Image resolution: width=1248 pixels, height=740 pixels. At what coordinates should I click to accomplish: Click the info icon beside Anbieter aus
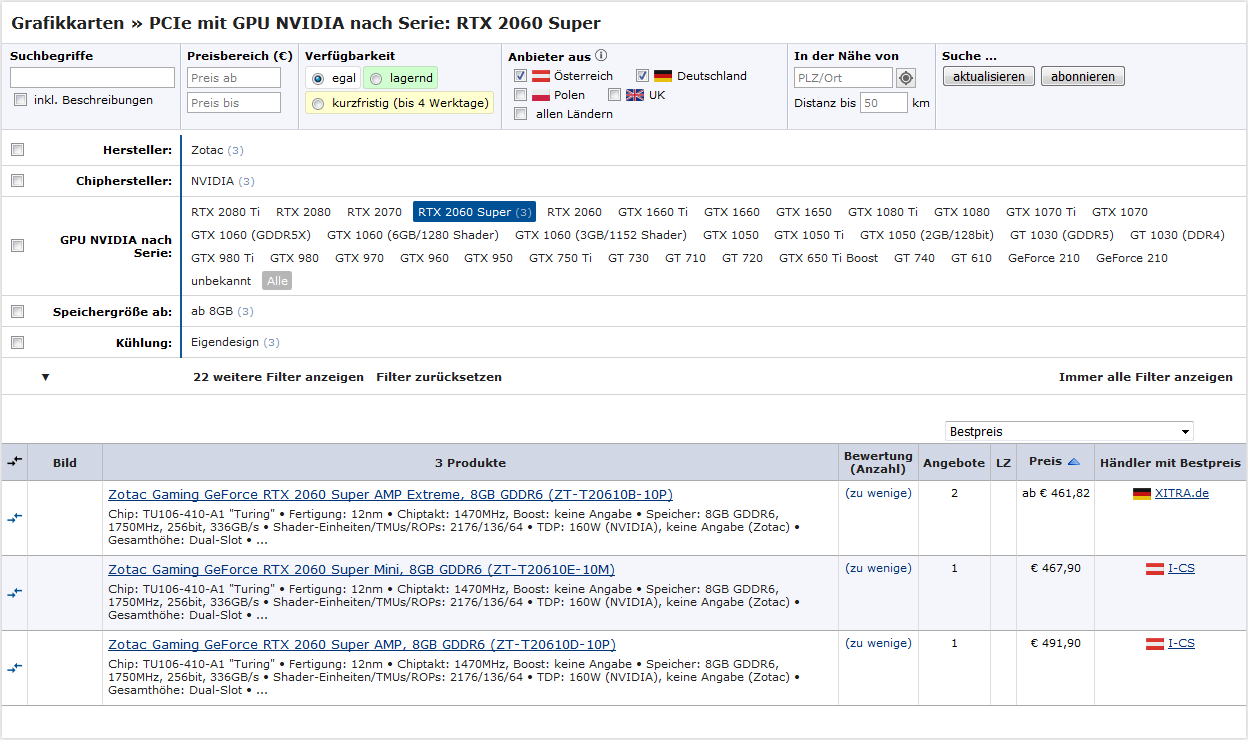click(x=601, y=56)
